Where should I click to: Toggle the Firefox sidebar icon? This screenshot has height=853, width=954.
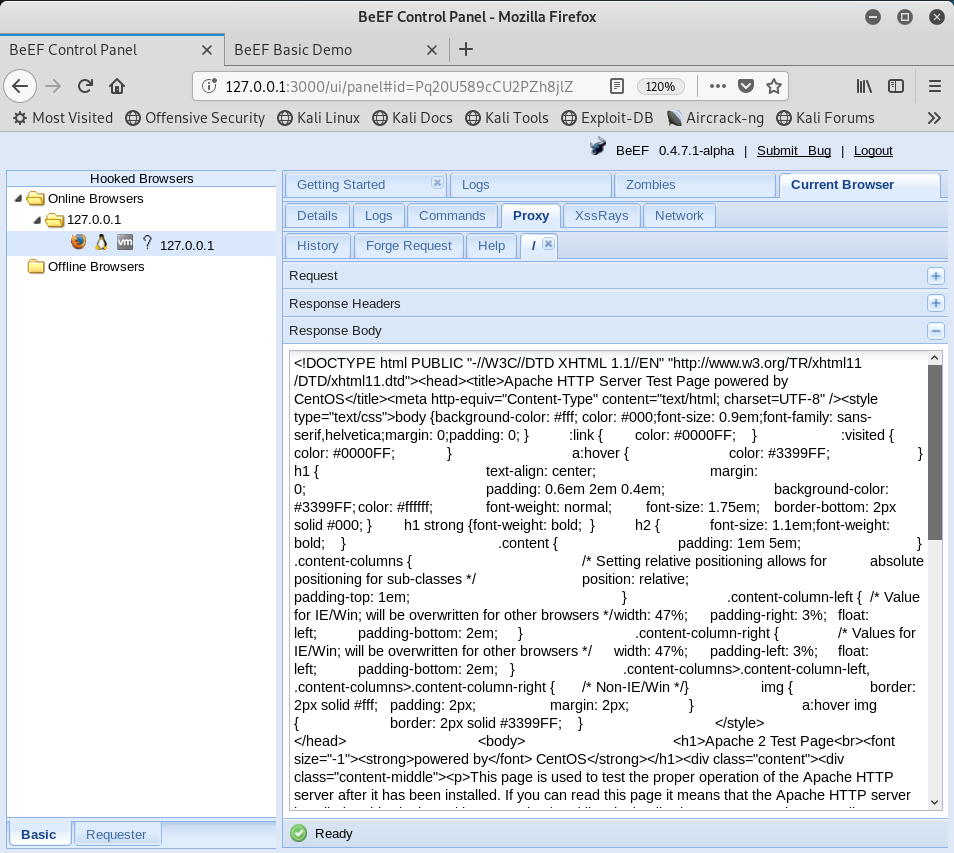pos(896,86)
